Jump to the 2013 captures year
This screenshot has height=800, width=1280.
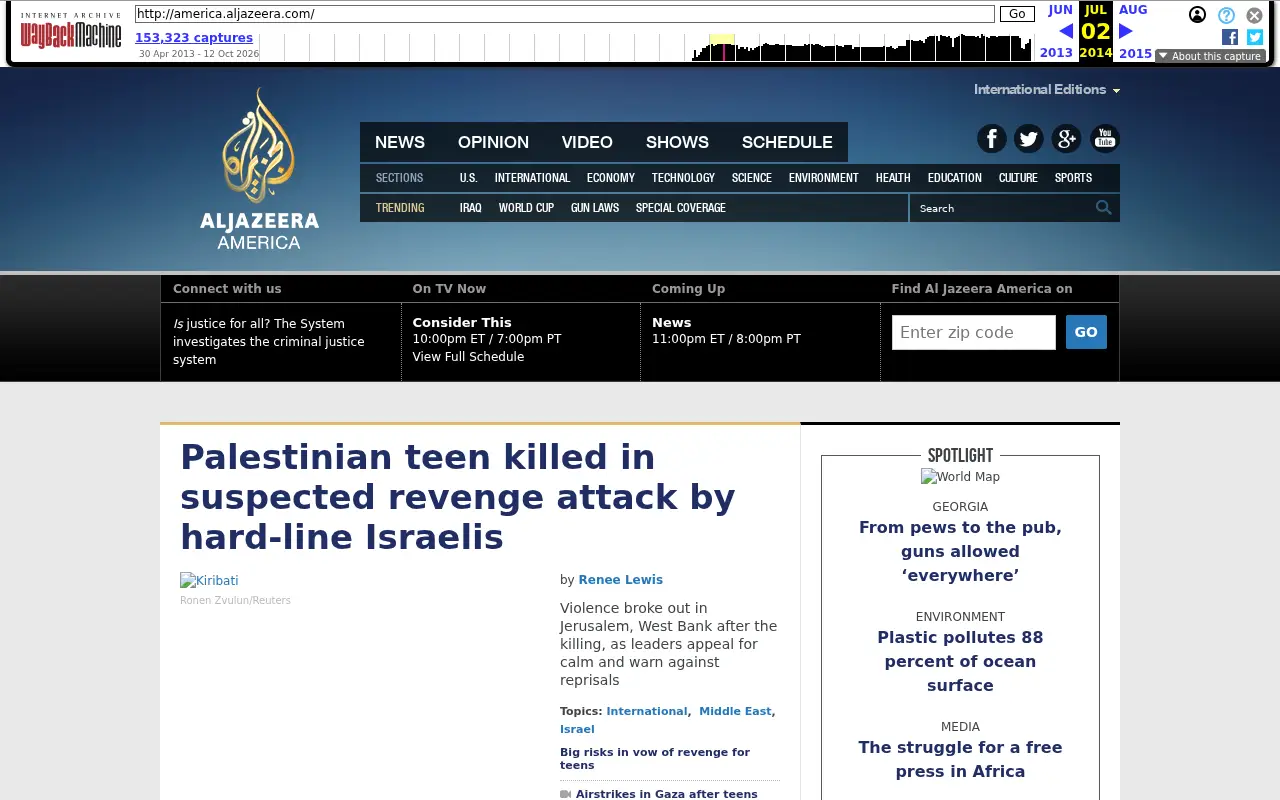click(1056, 53)
